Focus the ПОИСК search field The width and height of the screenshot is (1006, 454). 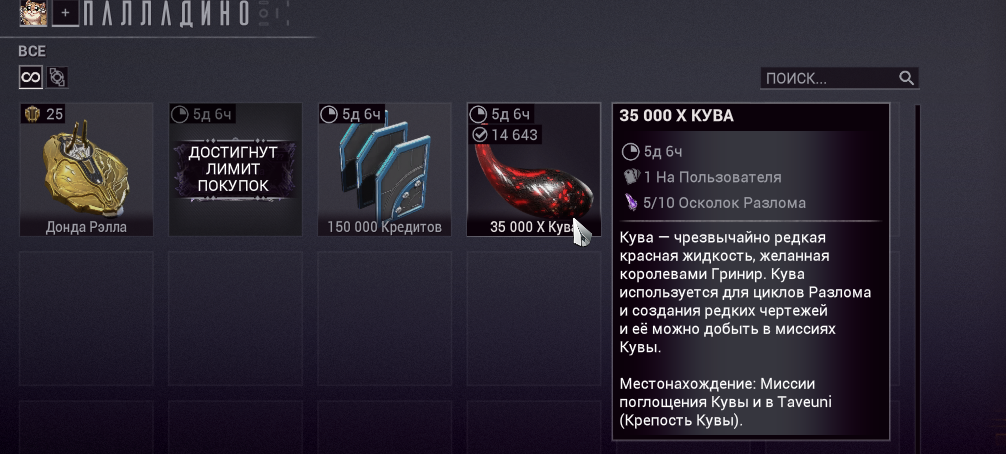point(839,78)
